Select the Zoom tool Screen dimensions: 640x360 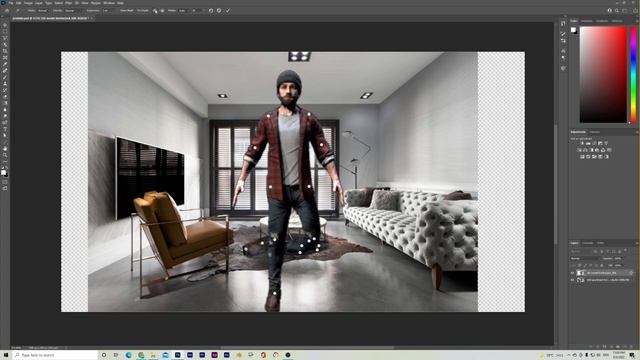[5, 155]
